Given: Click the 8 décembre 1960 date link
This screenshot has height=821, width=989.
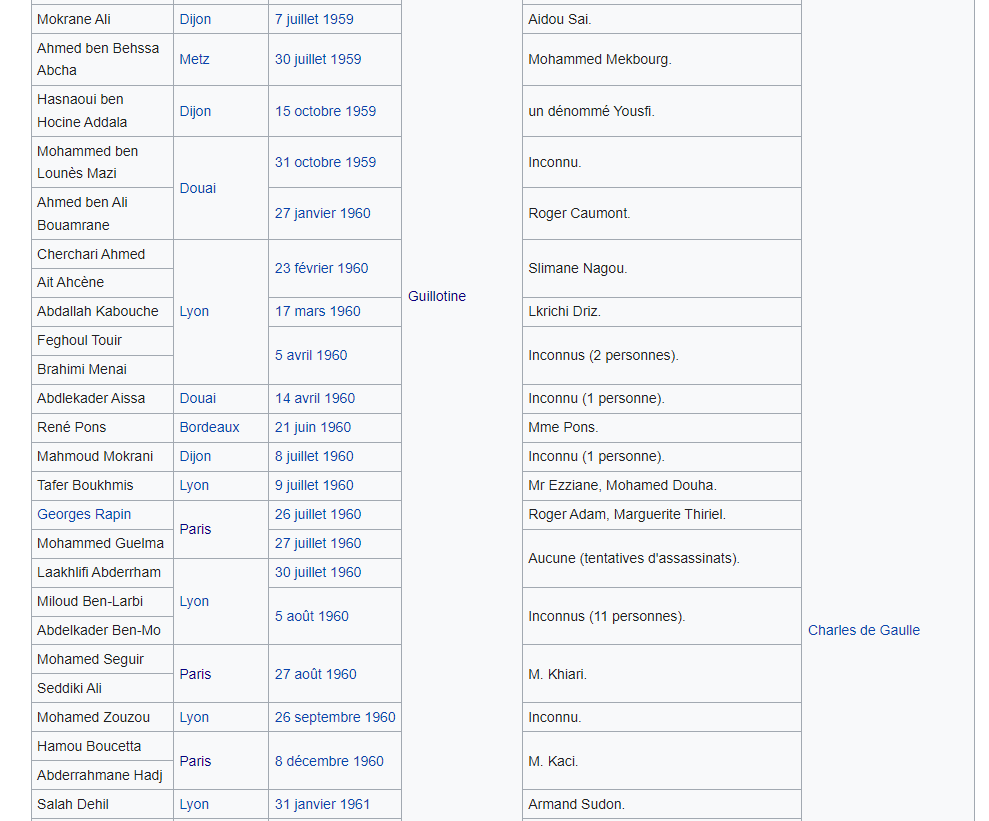Looking at the screenshot, I should 329,761.
